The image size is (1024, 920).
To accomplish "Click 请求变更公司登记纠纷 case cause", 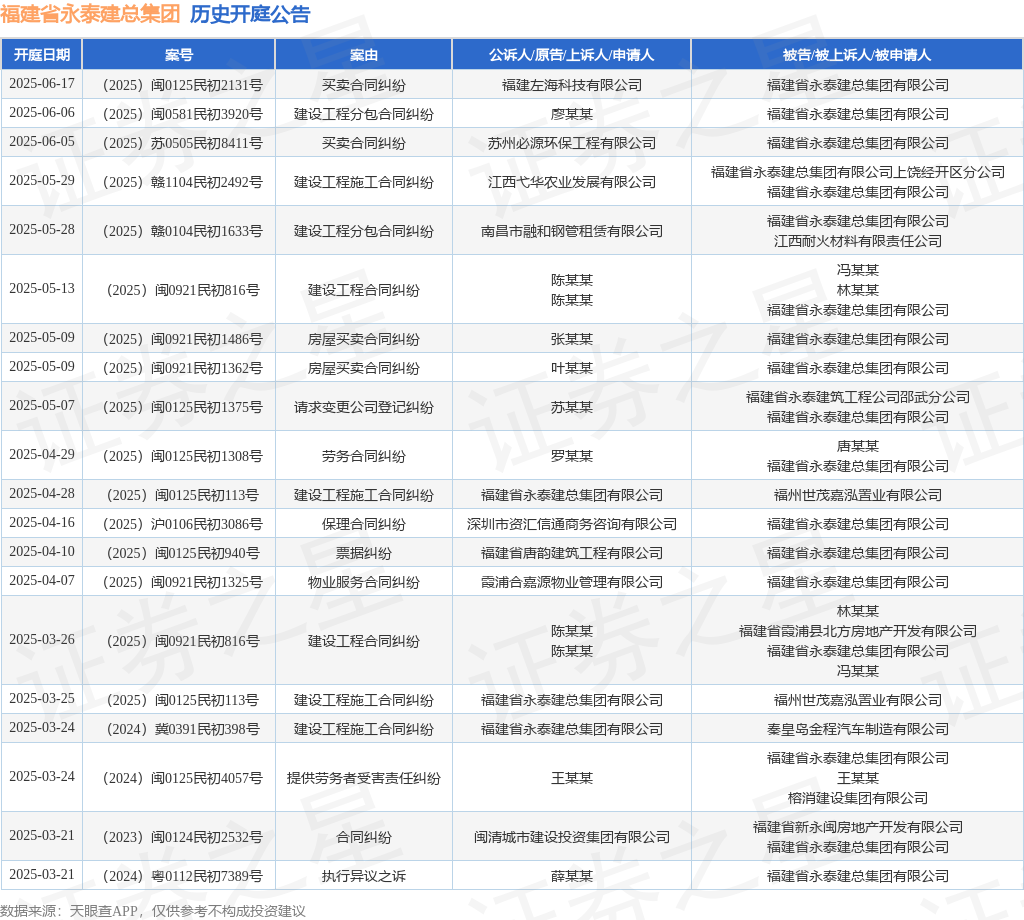I will coord(364,407).
